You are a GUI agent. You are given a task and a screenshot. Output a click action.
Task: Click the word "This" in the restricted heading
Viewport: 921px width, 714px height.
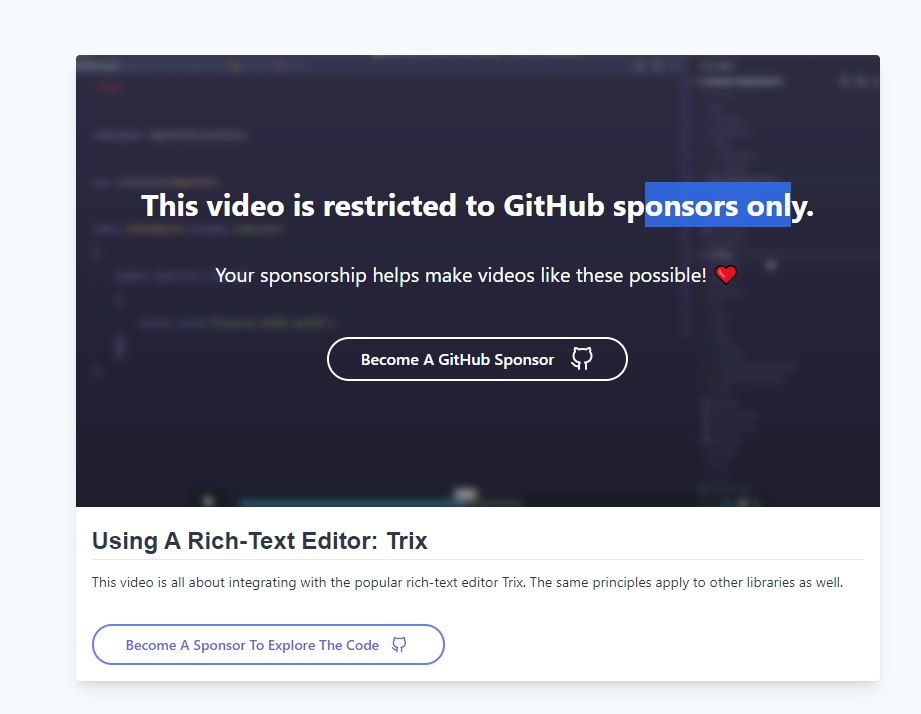coord(169,206)
